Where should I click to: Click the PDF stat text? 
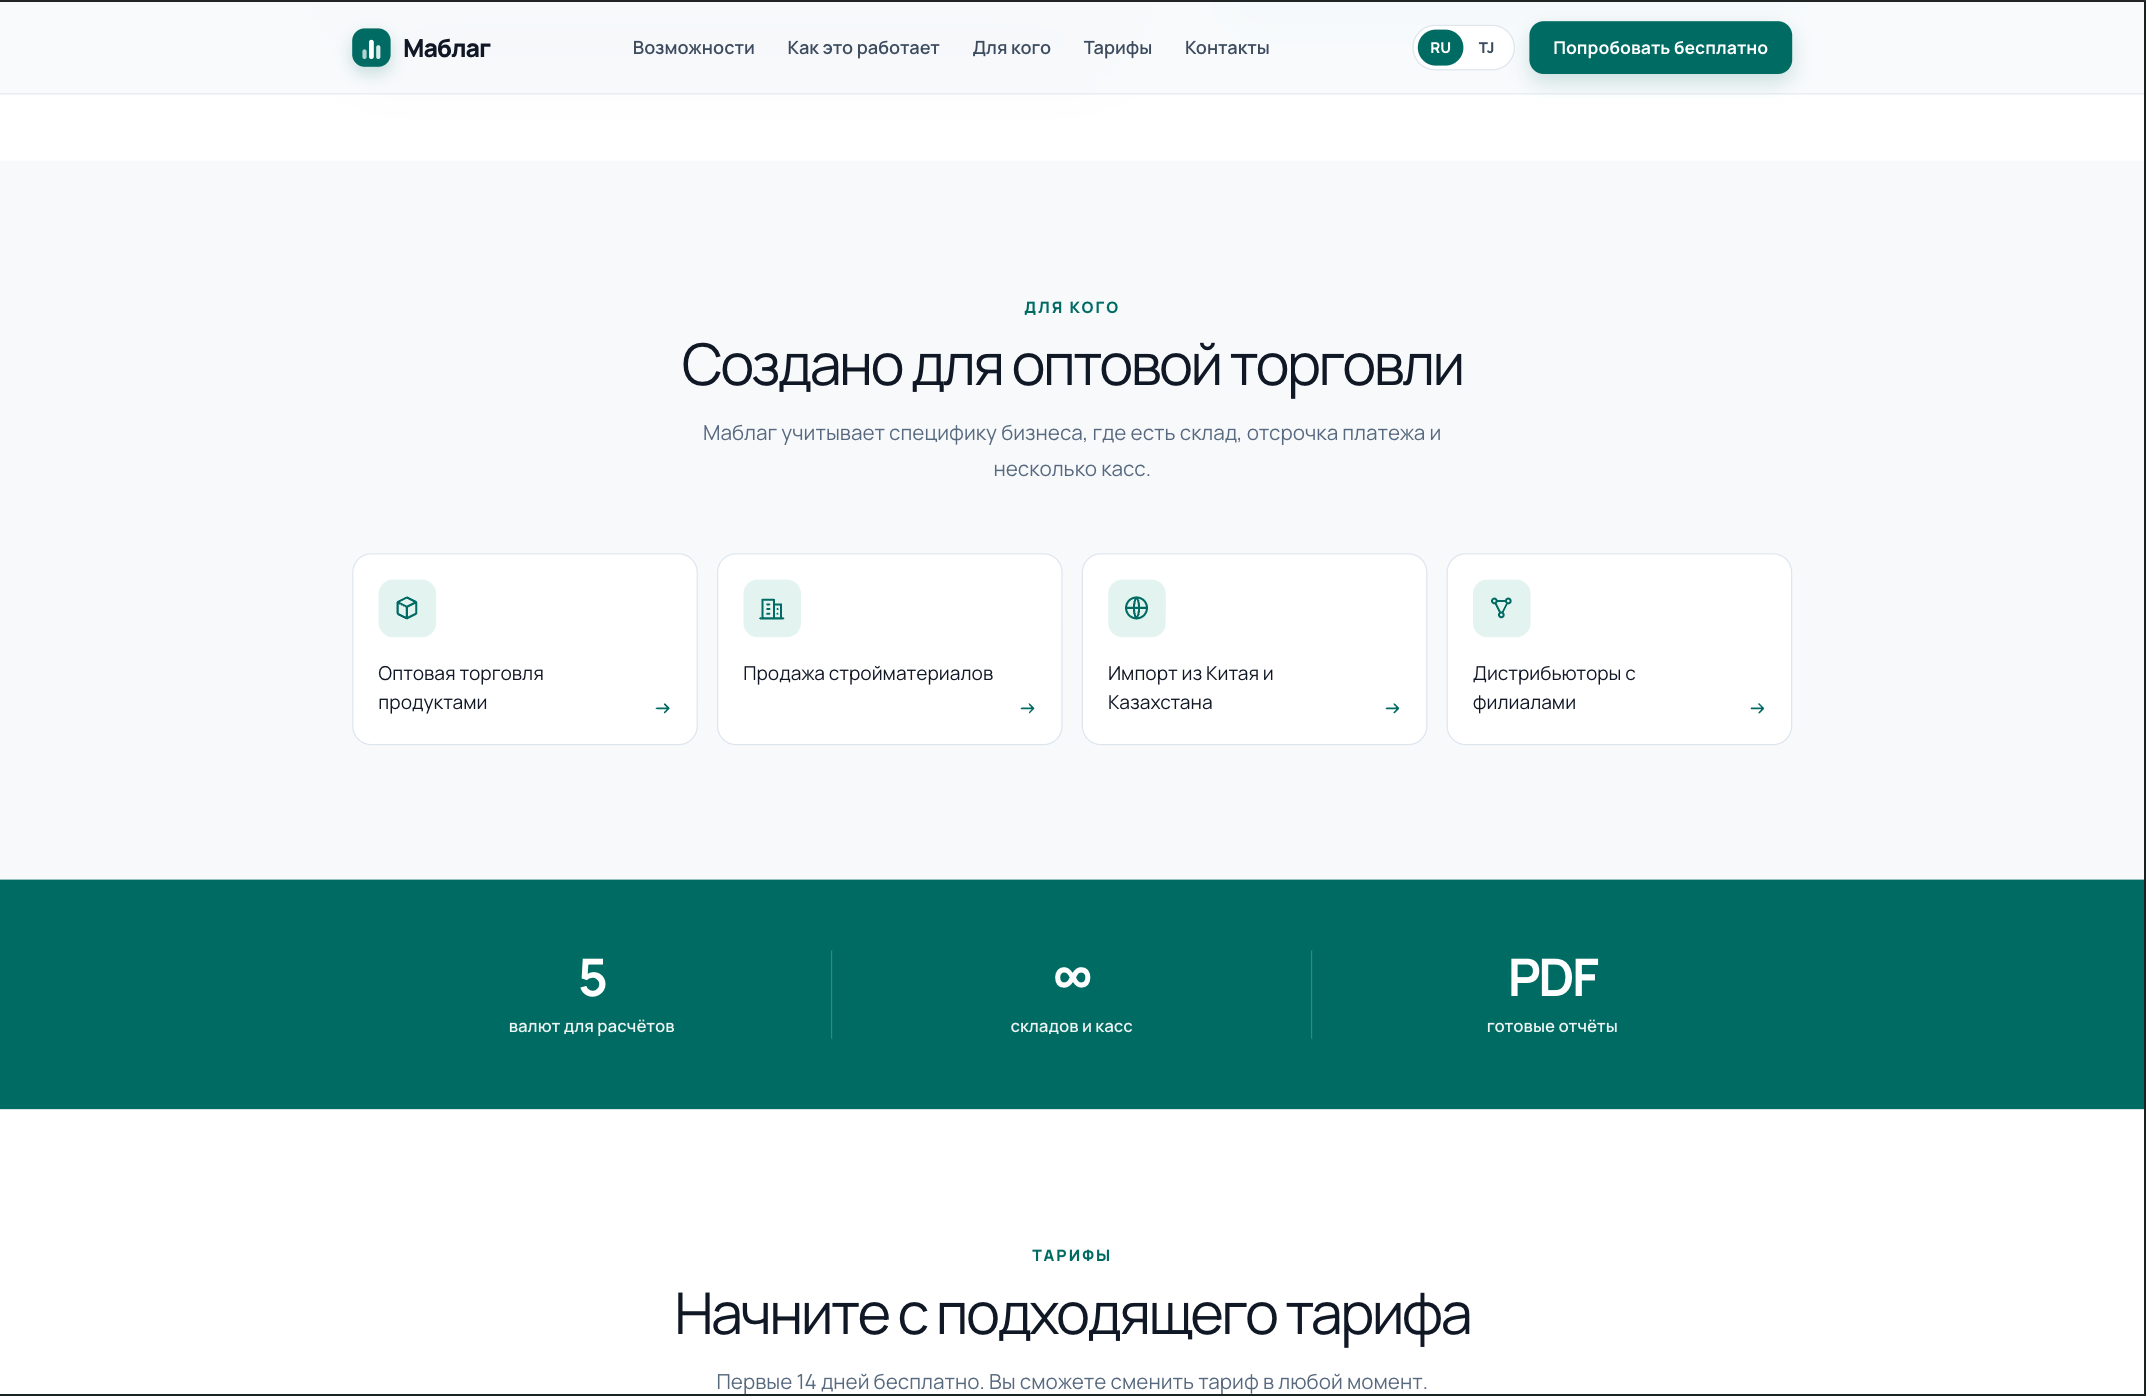(1552, 978)
